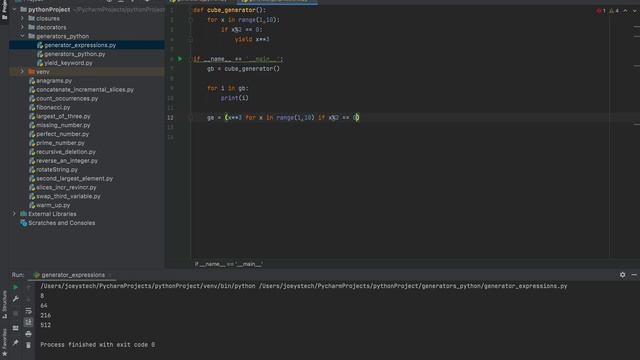Image resolution: width=640 pixels, height=360 pixels.
Task: Open Run panel settings gear
Action: coord(622,275)
